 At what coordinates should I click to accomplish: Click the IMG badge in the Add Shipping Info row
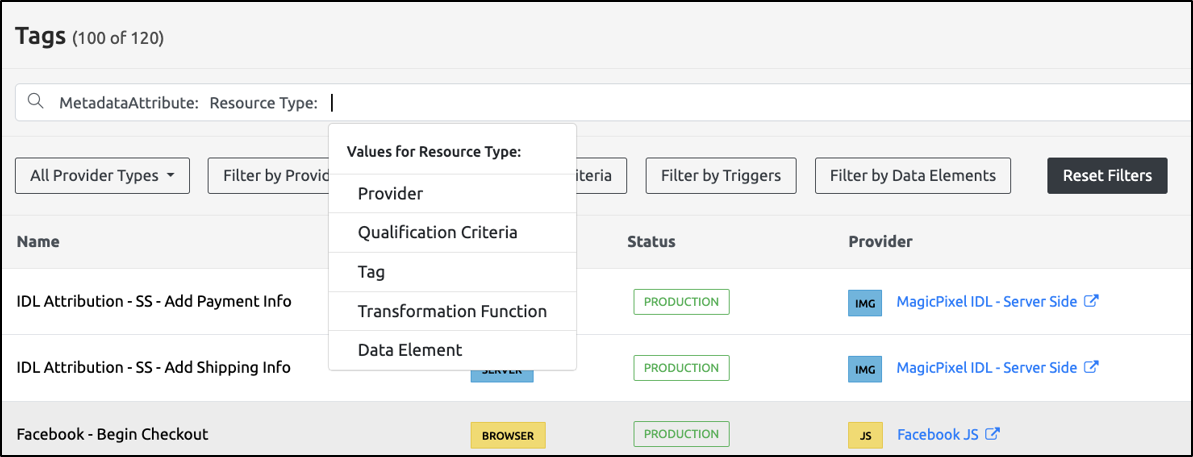[864, 368]
